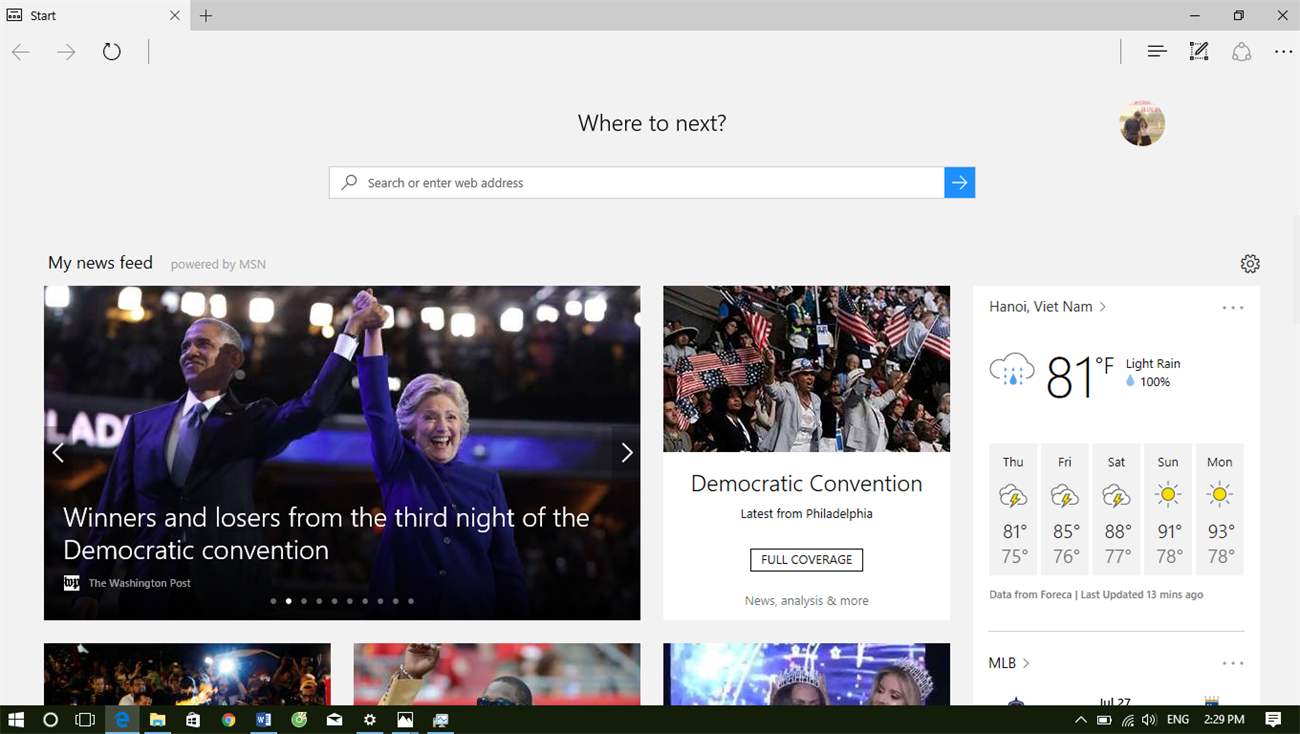Click the magnifier icon in the search box
The image size is (1300, 734).
point(349,183)
